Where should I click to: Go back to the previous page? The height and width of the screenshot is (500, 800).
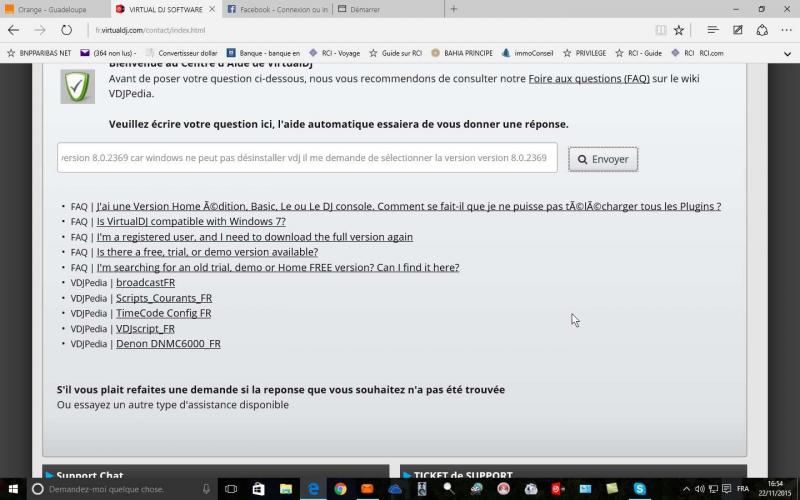tap(13, 30)
